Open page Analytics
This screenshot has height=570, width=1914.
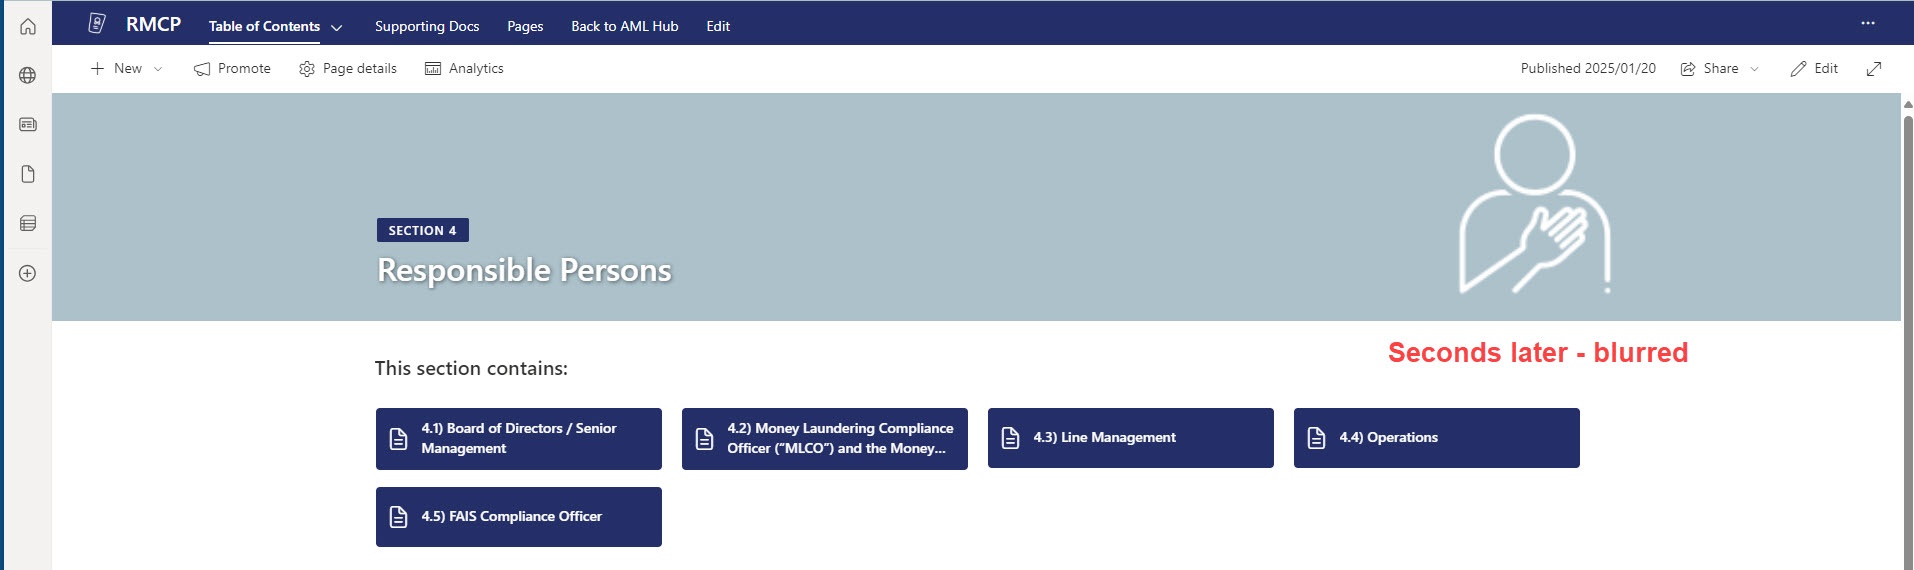point(464,68)
